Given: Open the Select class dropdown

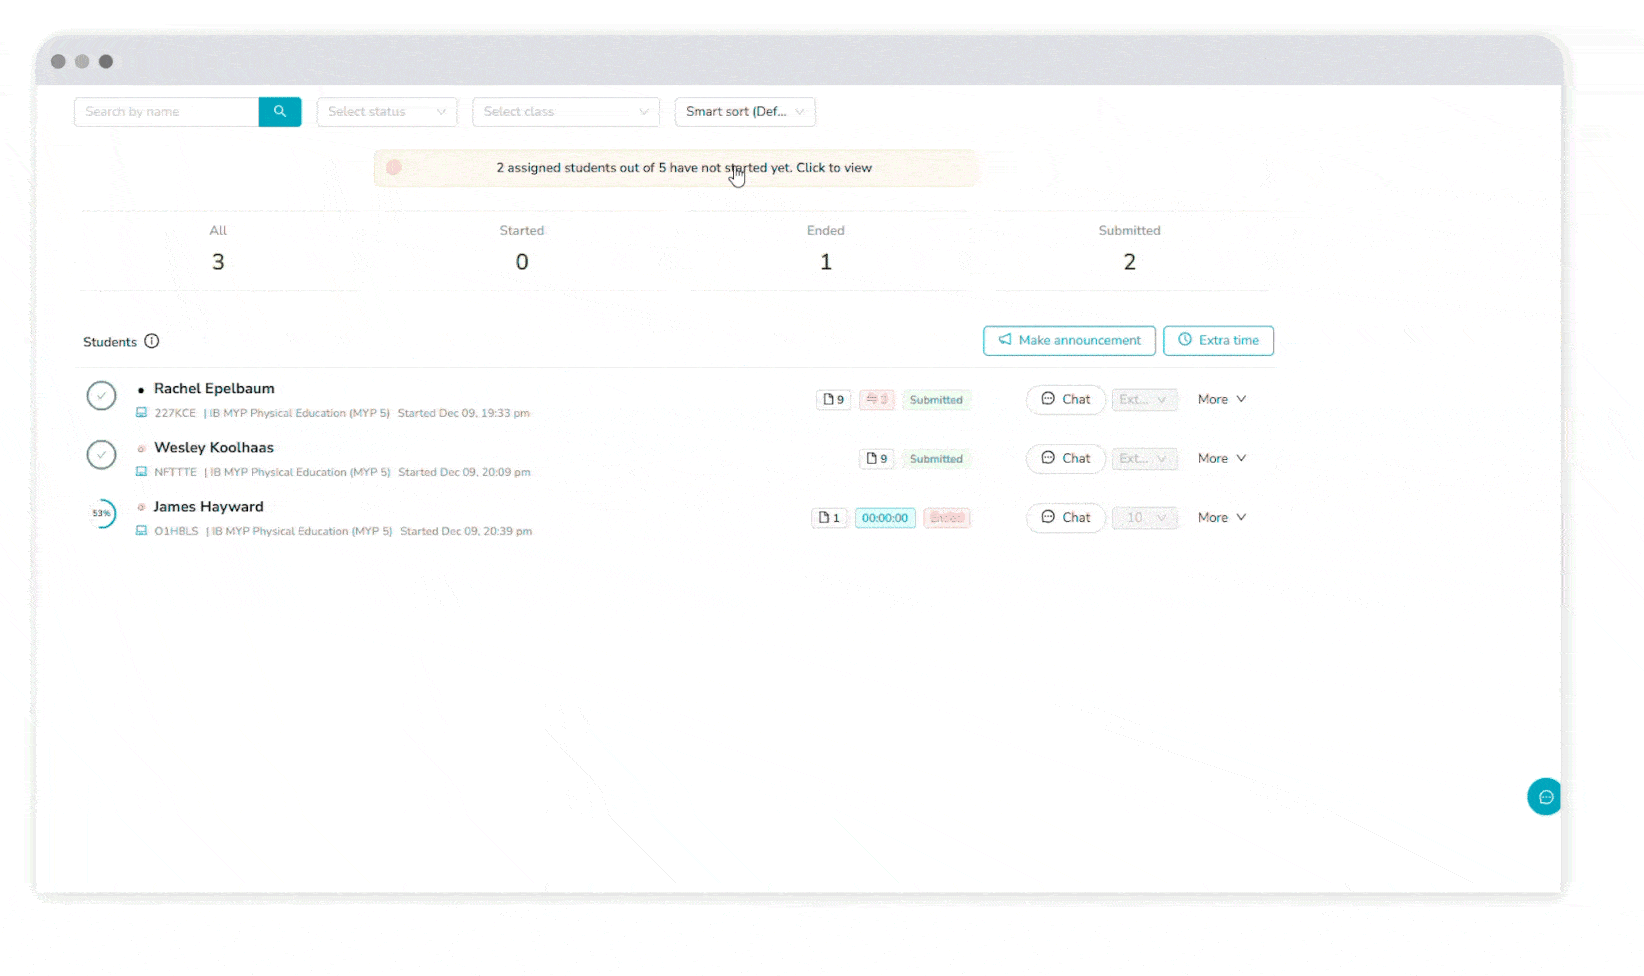Looking at the screenshot, I should coord(565,112).
